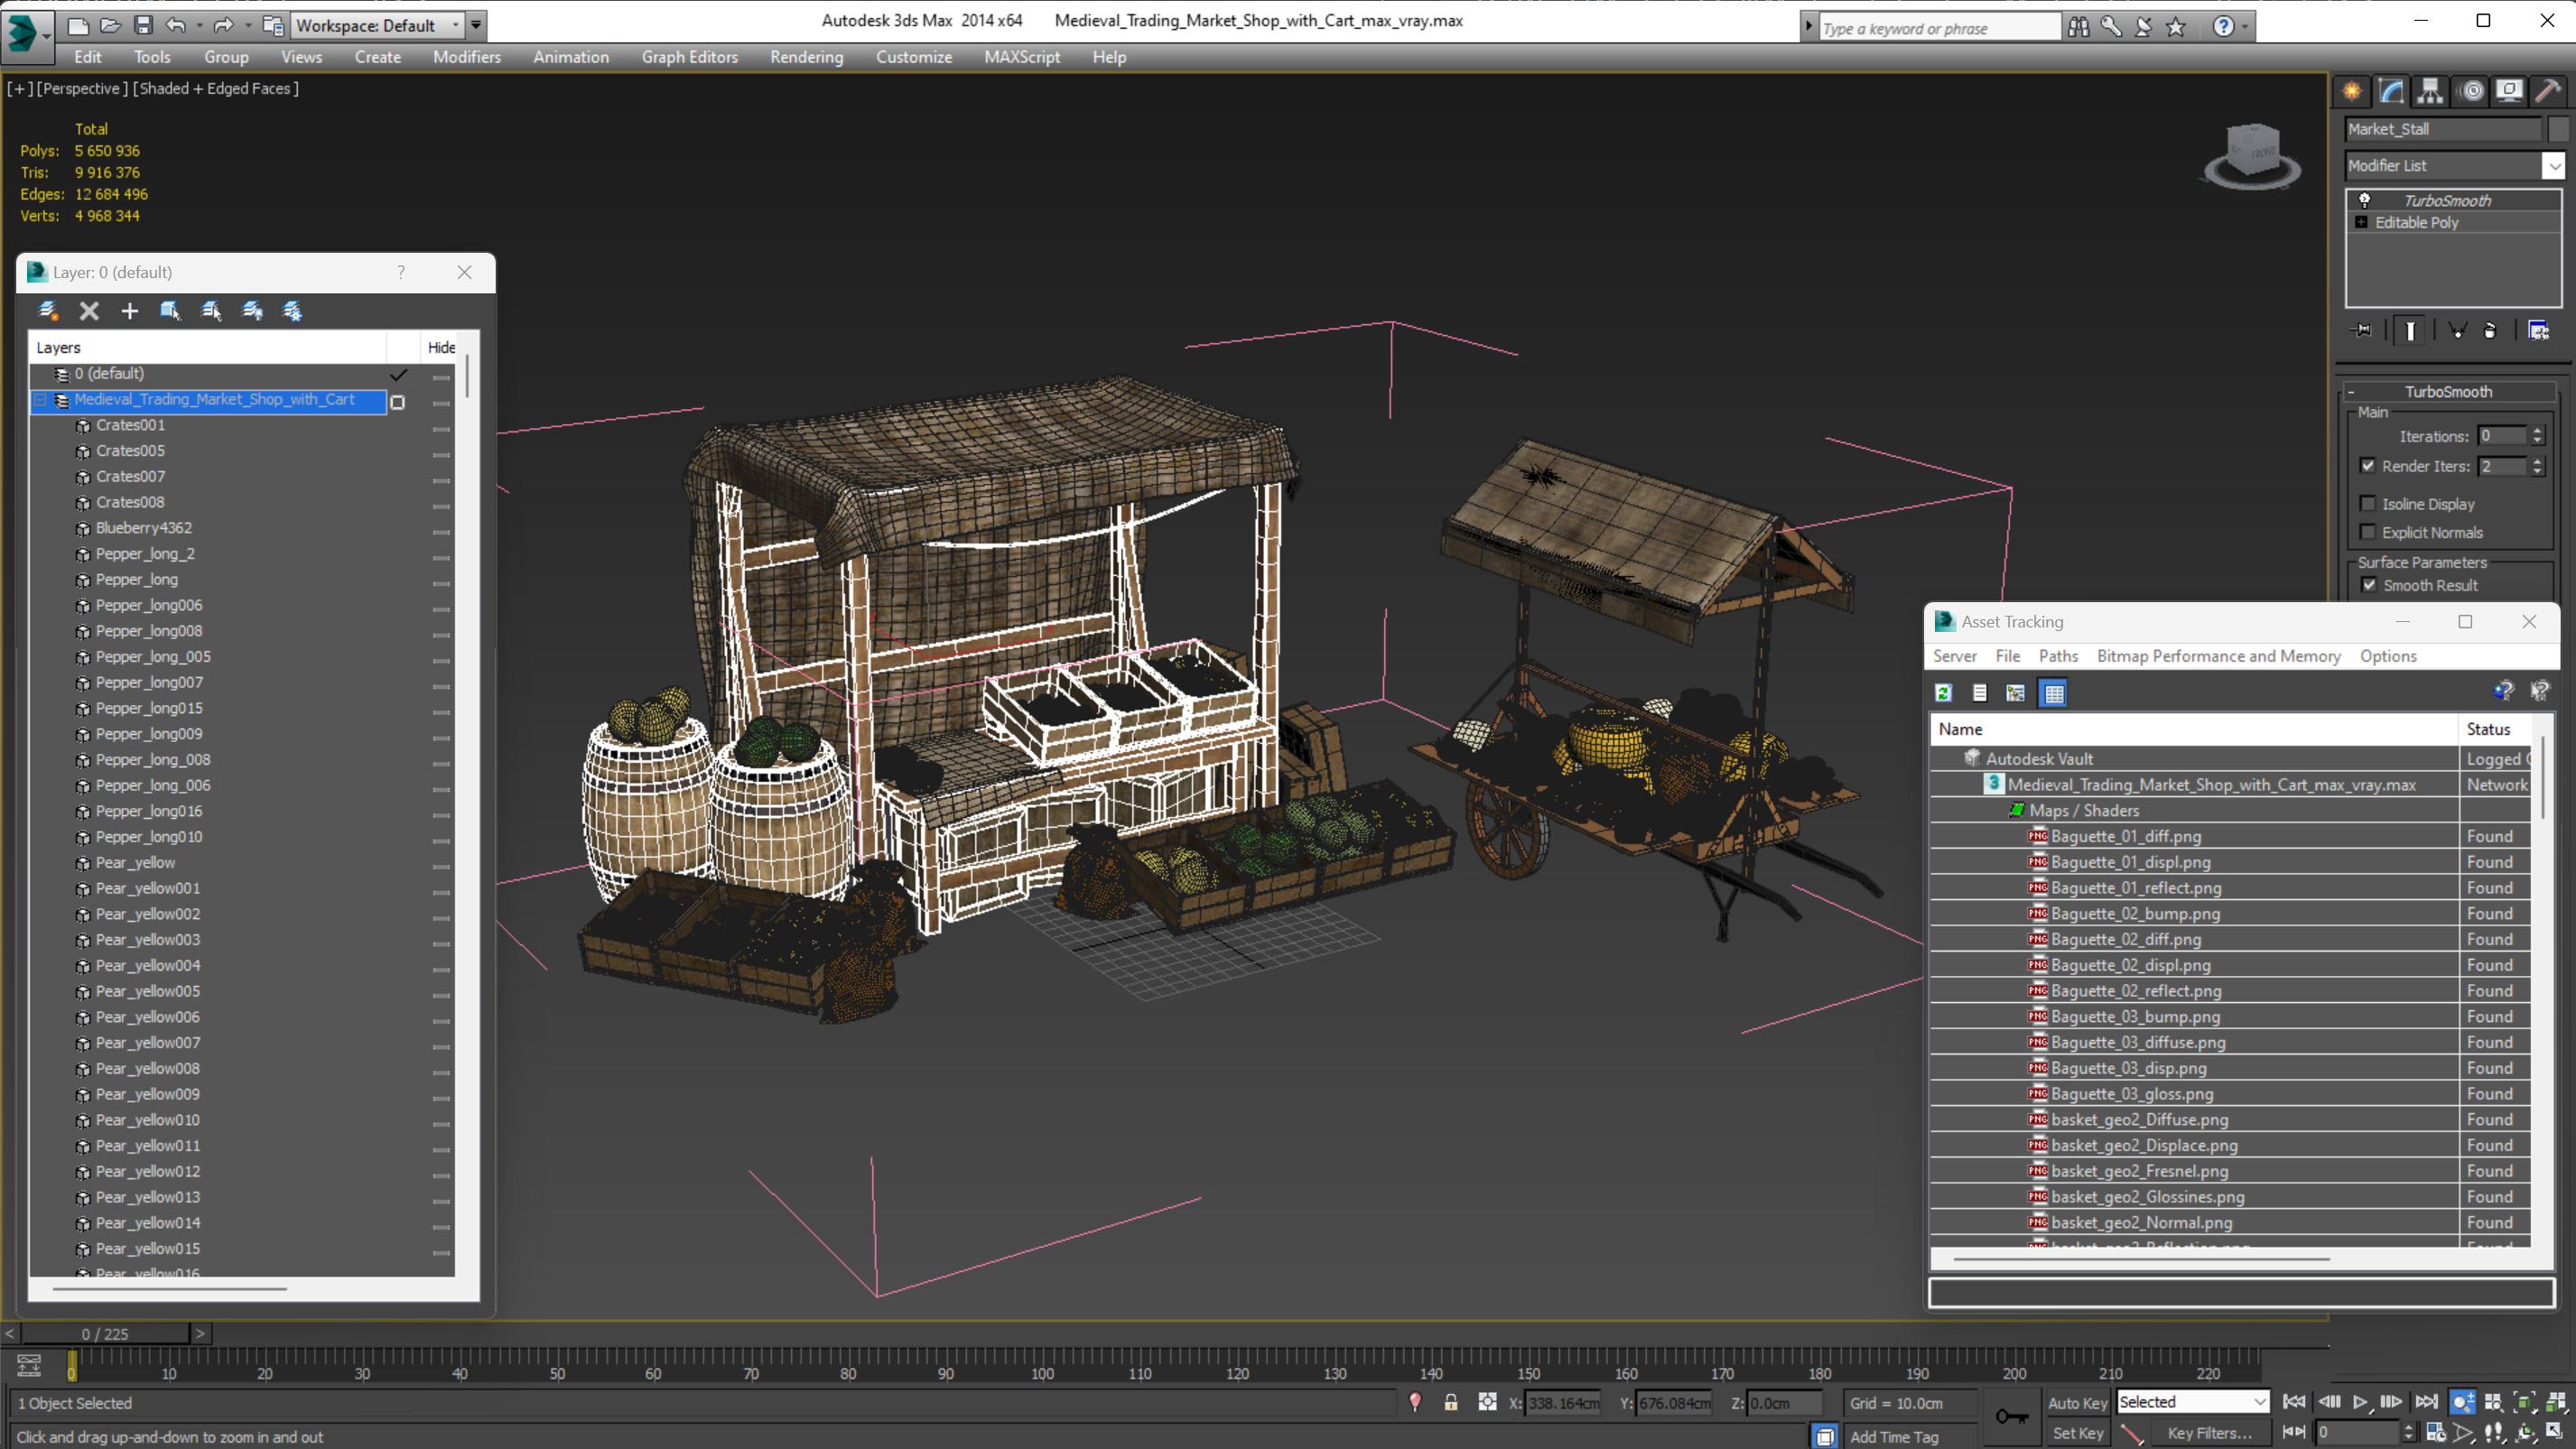Viewport: 2576px width, 1449px height.
Task: Click Create New Layer icon in Layer dialog
Action: [x=48, y=311]
